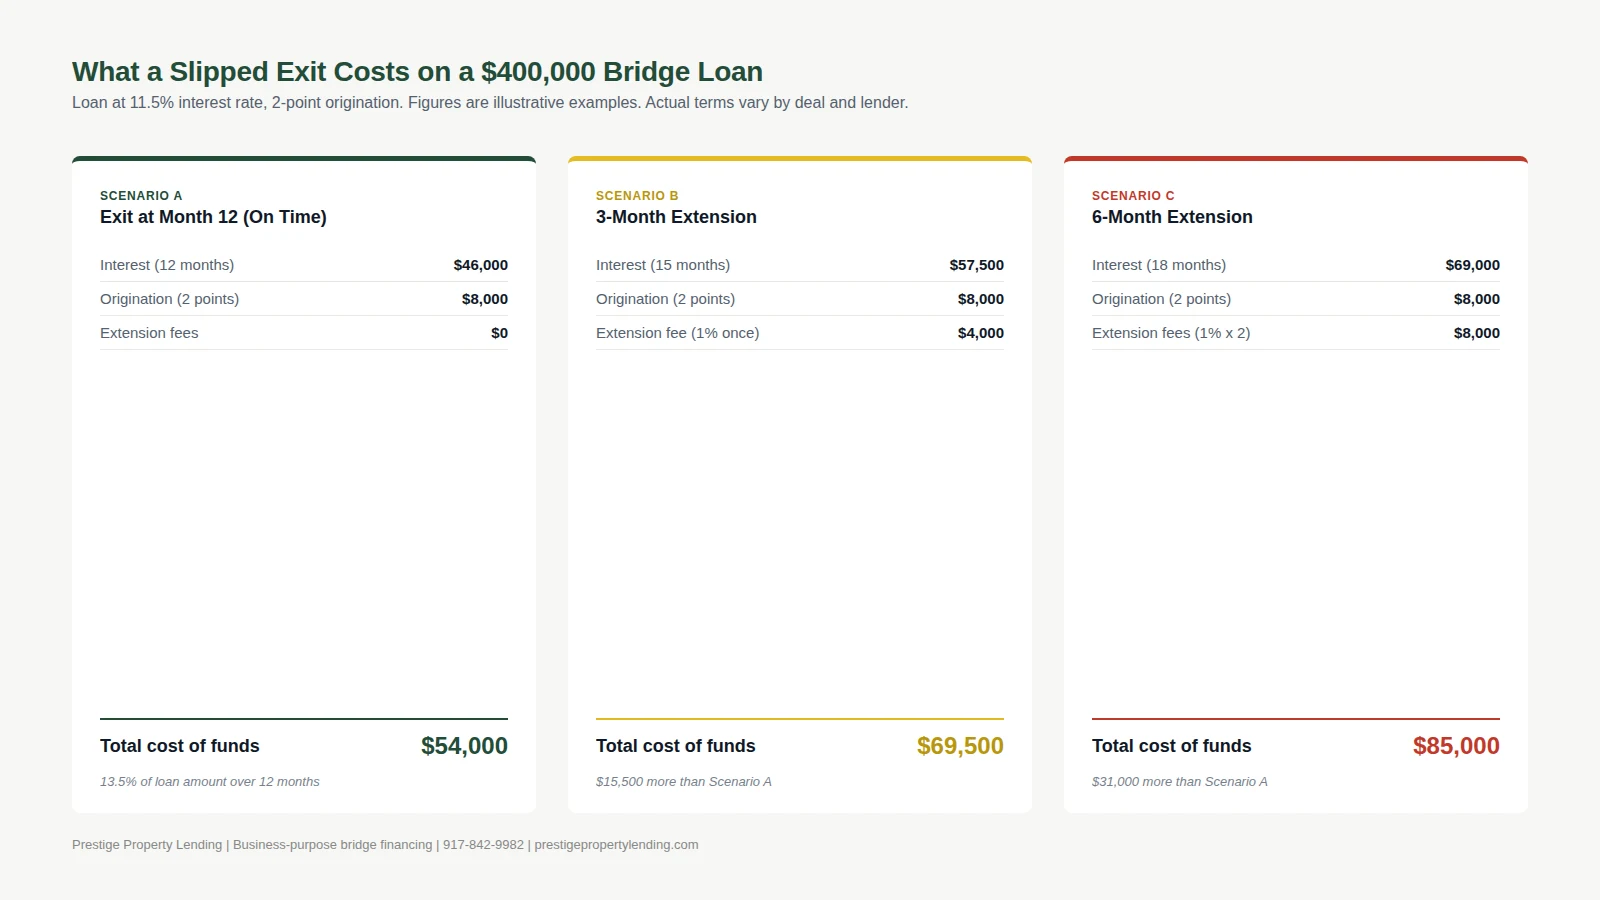Viewport: 1600px width, 900px height.
Task: Click '13.5% of loan amount over 12 months' note
Action: click(x=210, y=782)
